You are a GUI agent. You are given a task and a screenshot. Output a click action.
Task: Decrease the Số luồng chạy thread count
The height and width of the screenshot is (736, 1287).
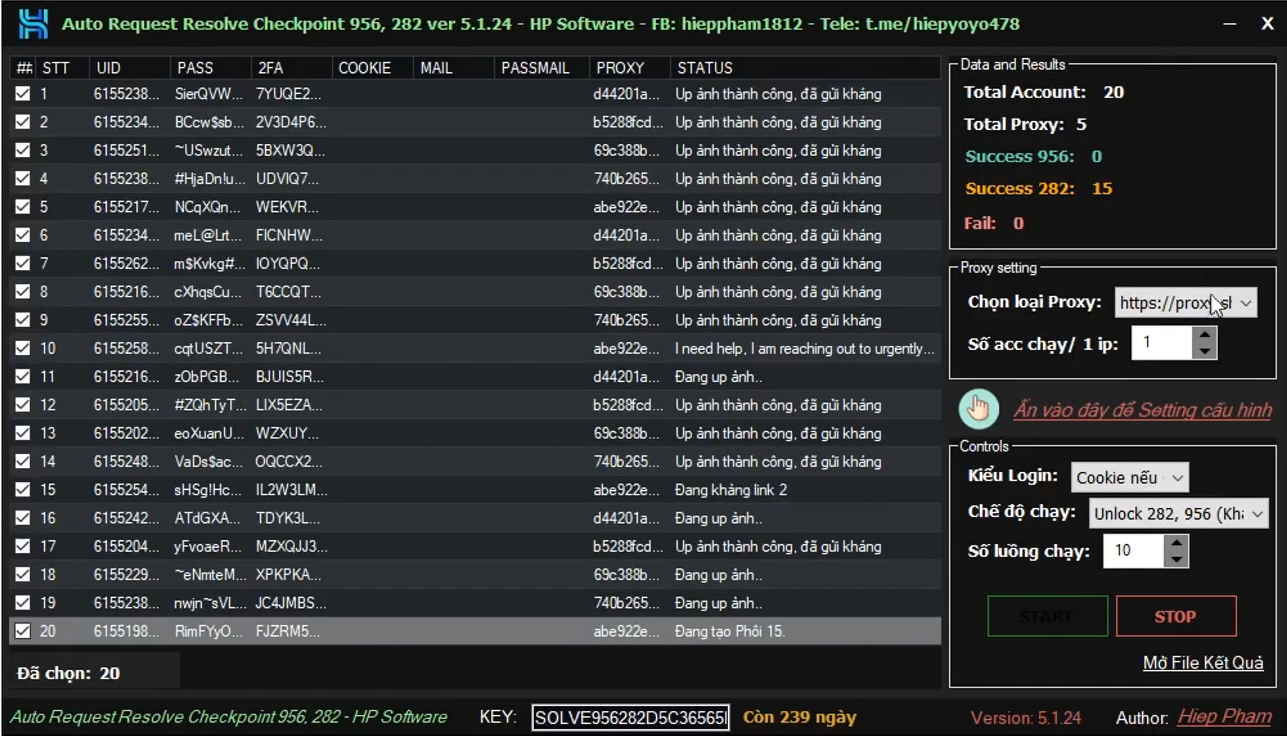1177,559
